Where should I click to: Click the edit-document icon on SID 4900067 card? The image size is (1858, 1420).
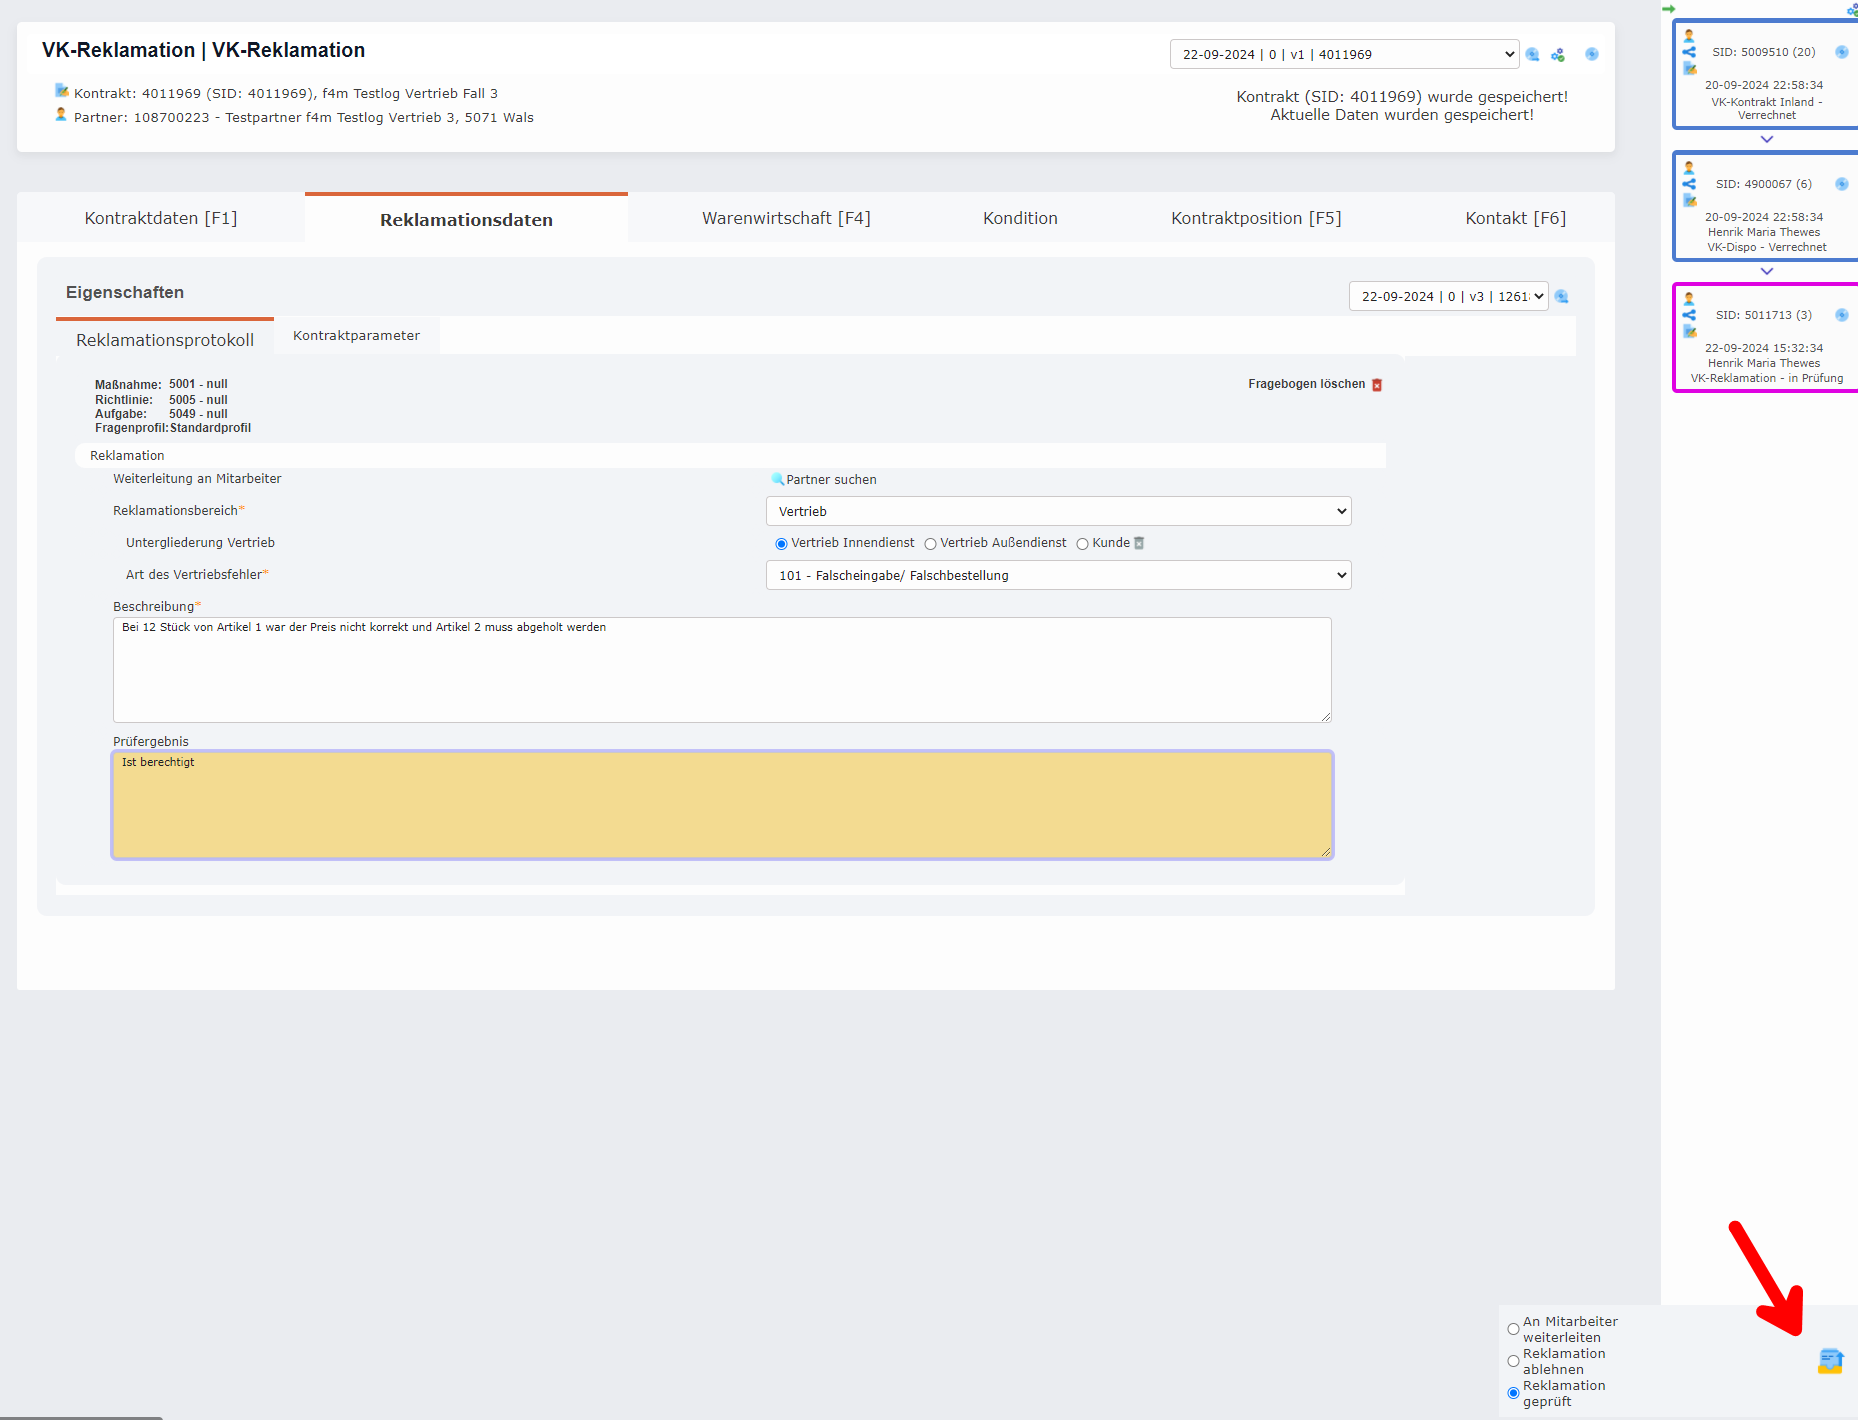(1689, 200)
